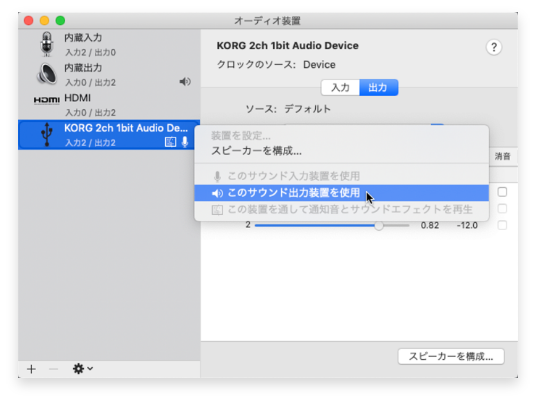Close the オーディオ装置 window

coord(29,21)
